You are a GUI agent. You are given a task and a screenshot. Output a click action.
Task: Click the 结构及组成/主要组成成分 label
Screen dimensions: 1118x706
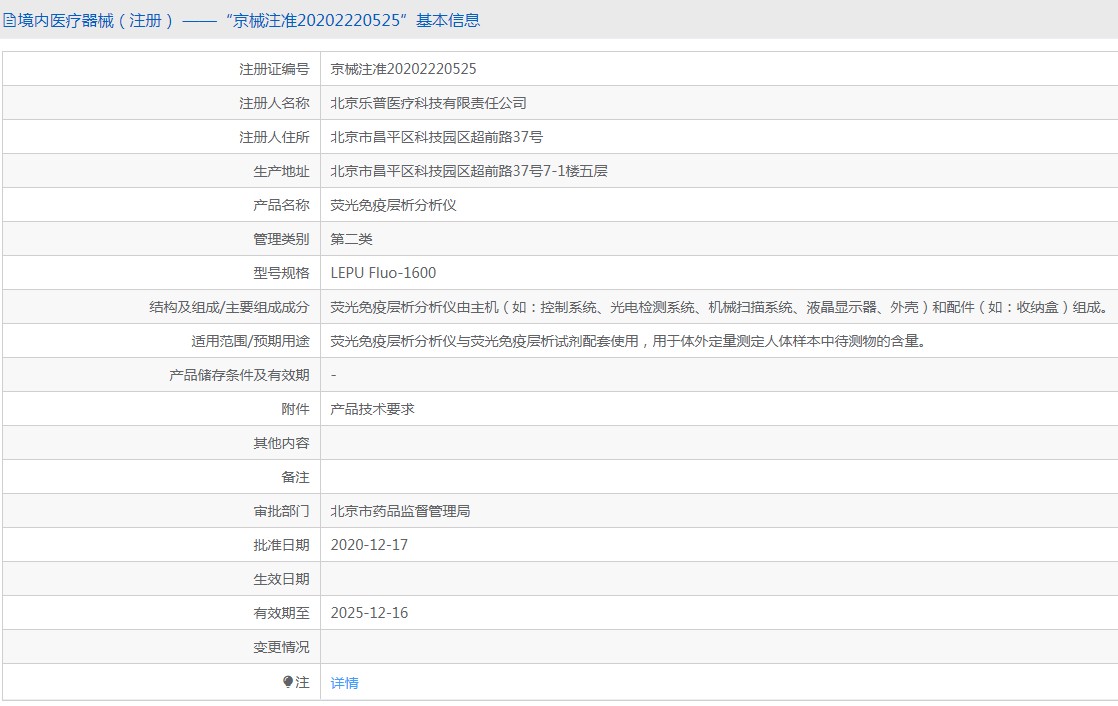(230, 307)
